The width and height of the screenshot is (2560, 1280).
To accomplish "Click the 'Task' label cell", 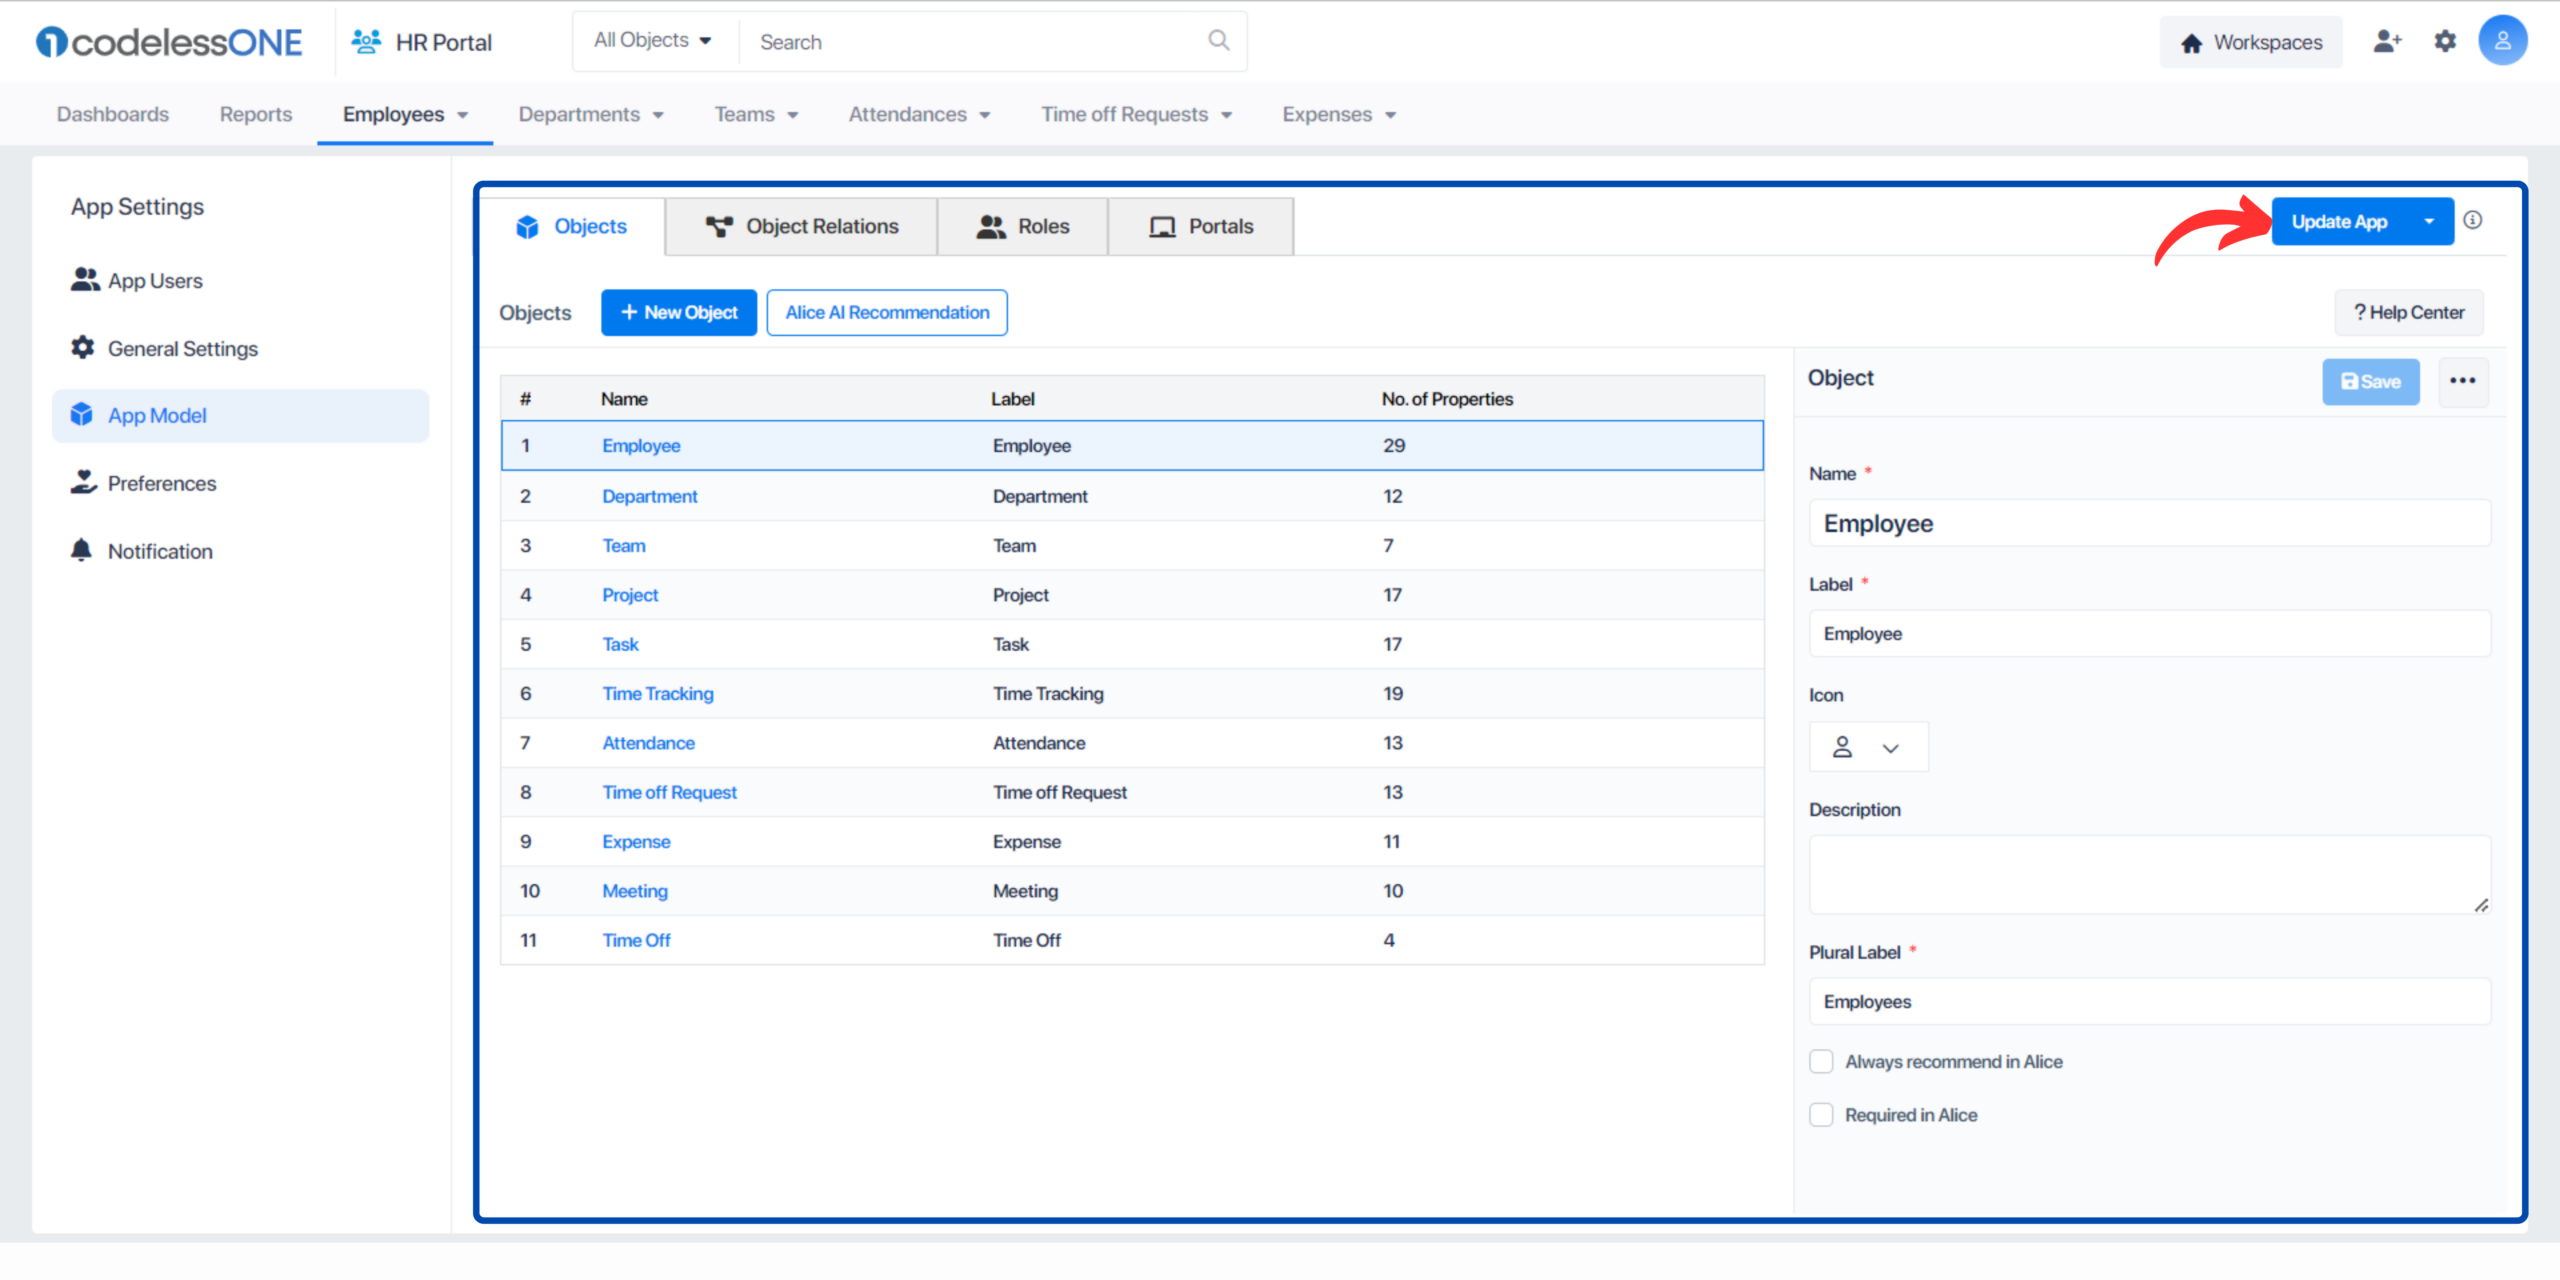I will click(x=1011, y=644).
